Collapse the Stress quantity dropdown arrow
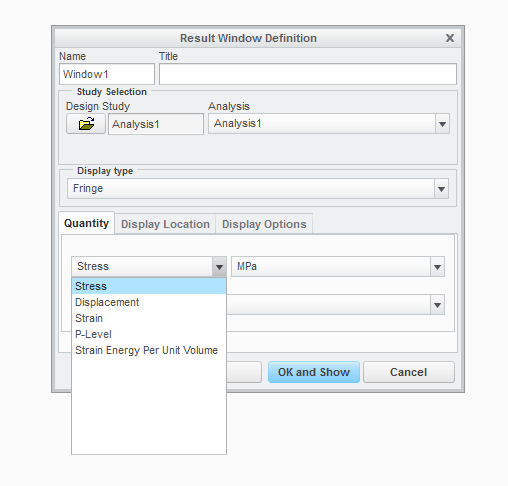This screenshot has width=508, height=486. [x=219, y=267]
